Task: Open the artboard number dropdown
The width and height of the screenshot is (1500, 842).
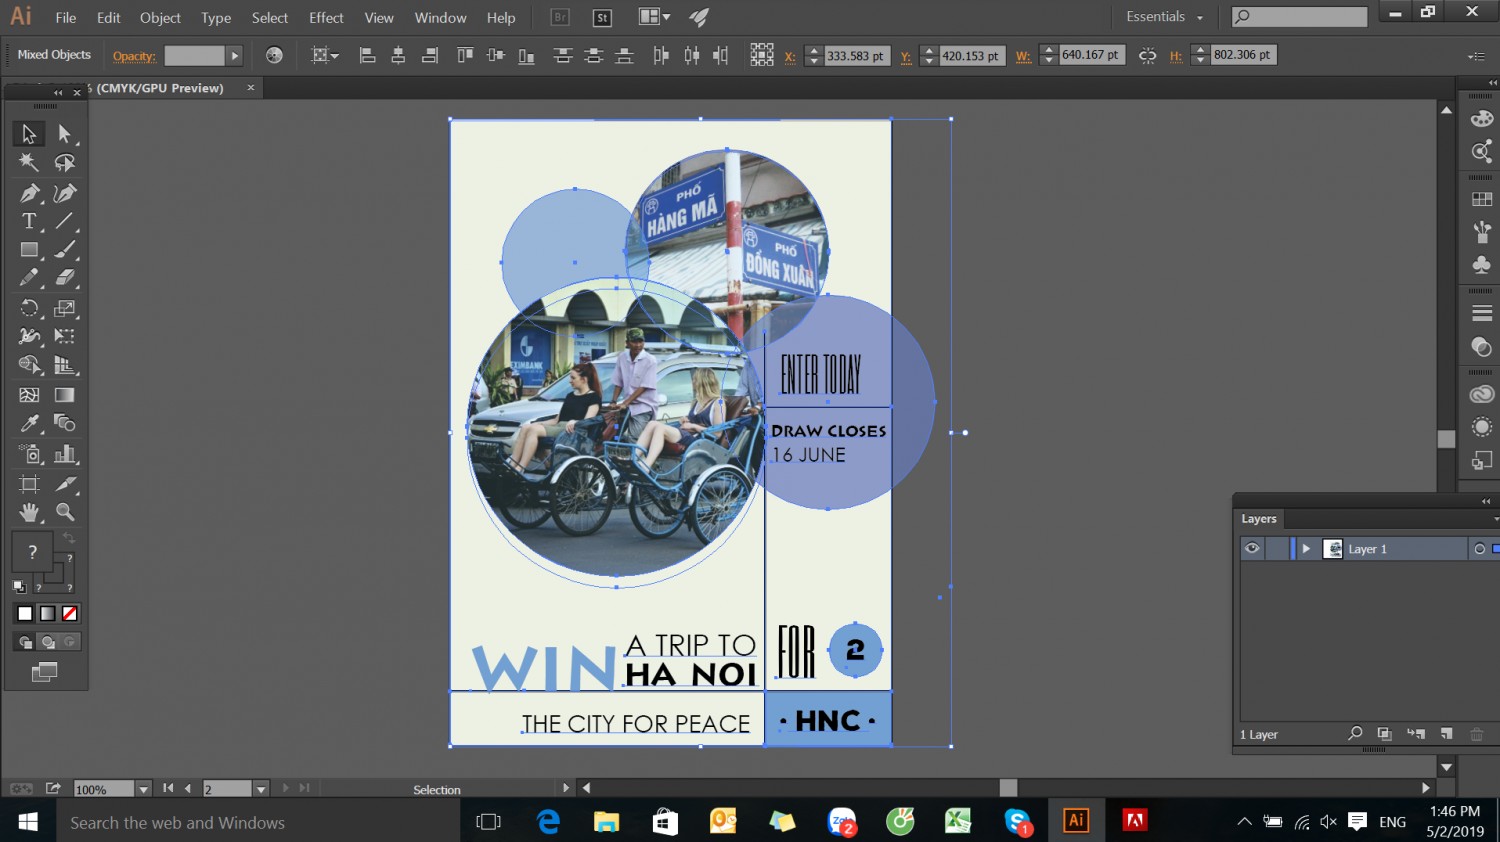Action: point(261,789)
